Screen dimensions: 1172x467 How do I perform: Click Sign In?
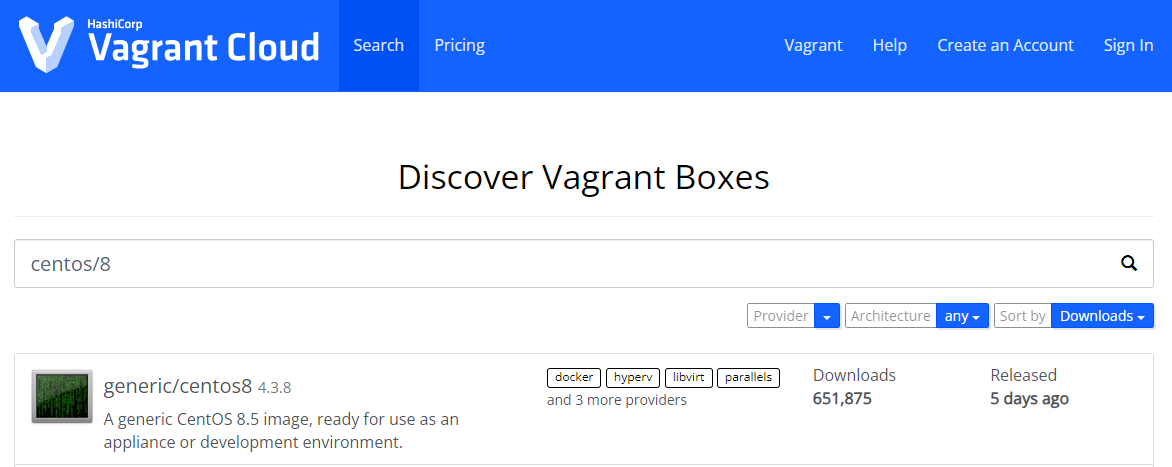coord(1128,46)
